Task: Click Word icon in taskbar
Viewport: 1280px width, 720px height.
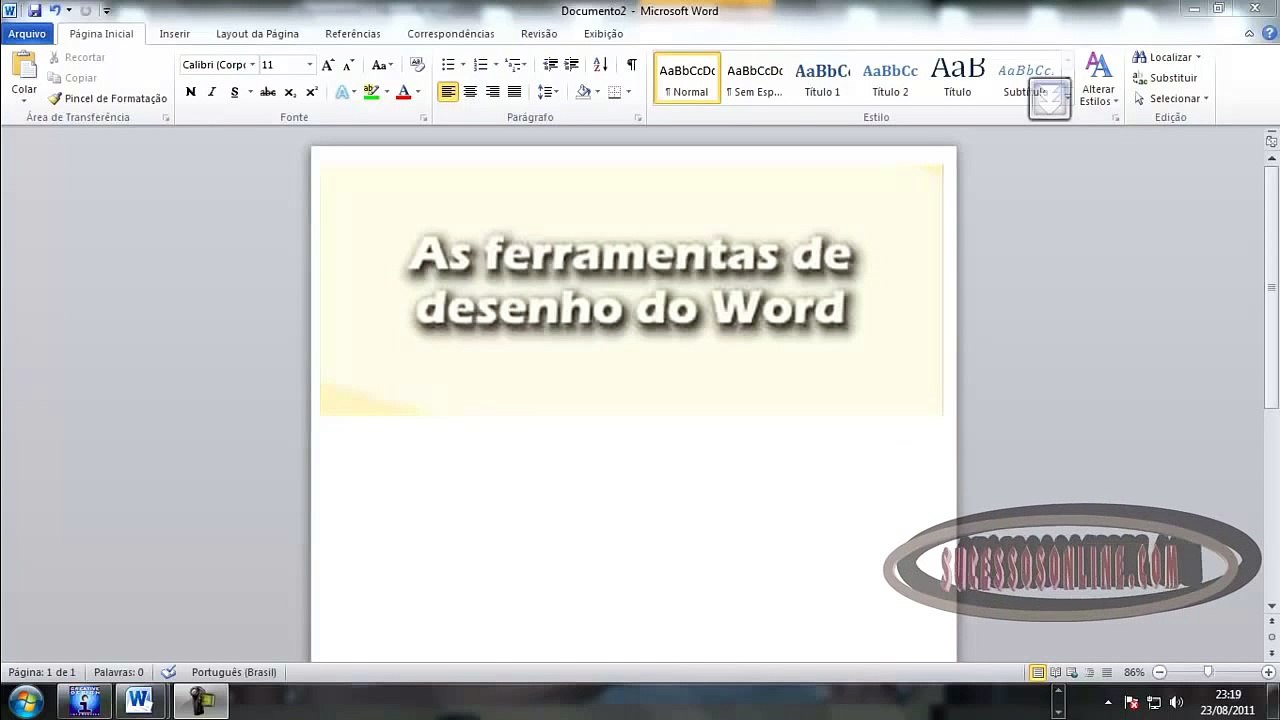Action: pos(139,702)
